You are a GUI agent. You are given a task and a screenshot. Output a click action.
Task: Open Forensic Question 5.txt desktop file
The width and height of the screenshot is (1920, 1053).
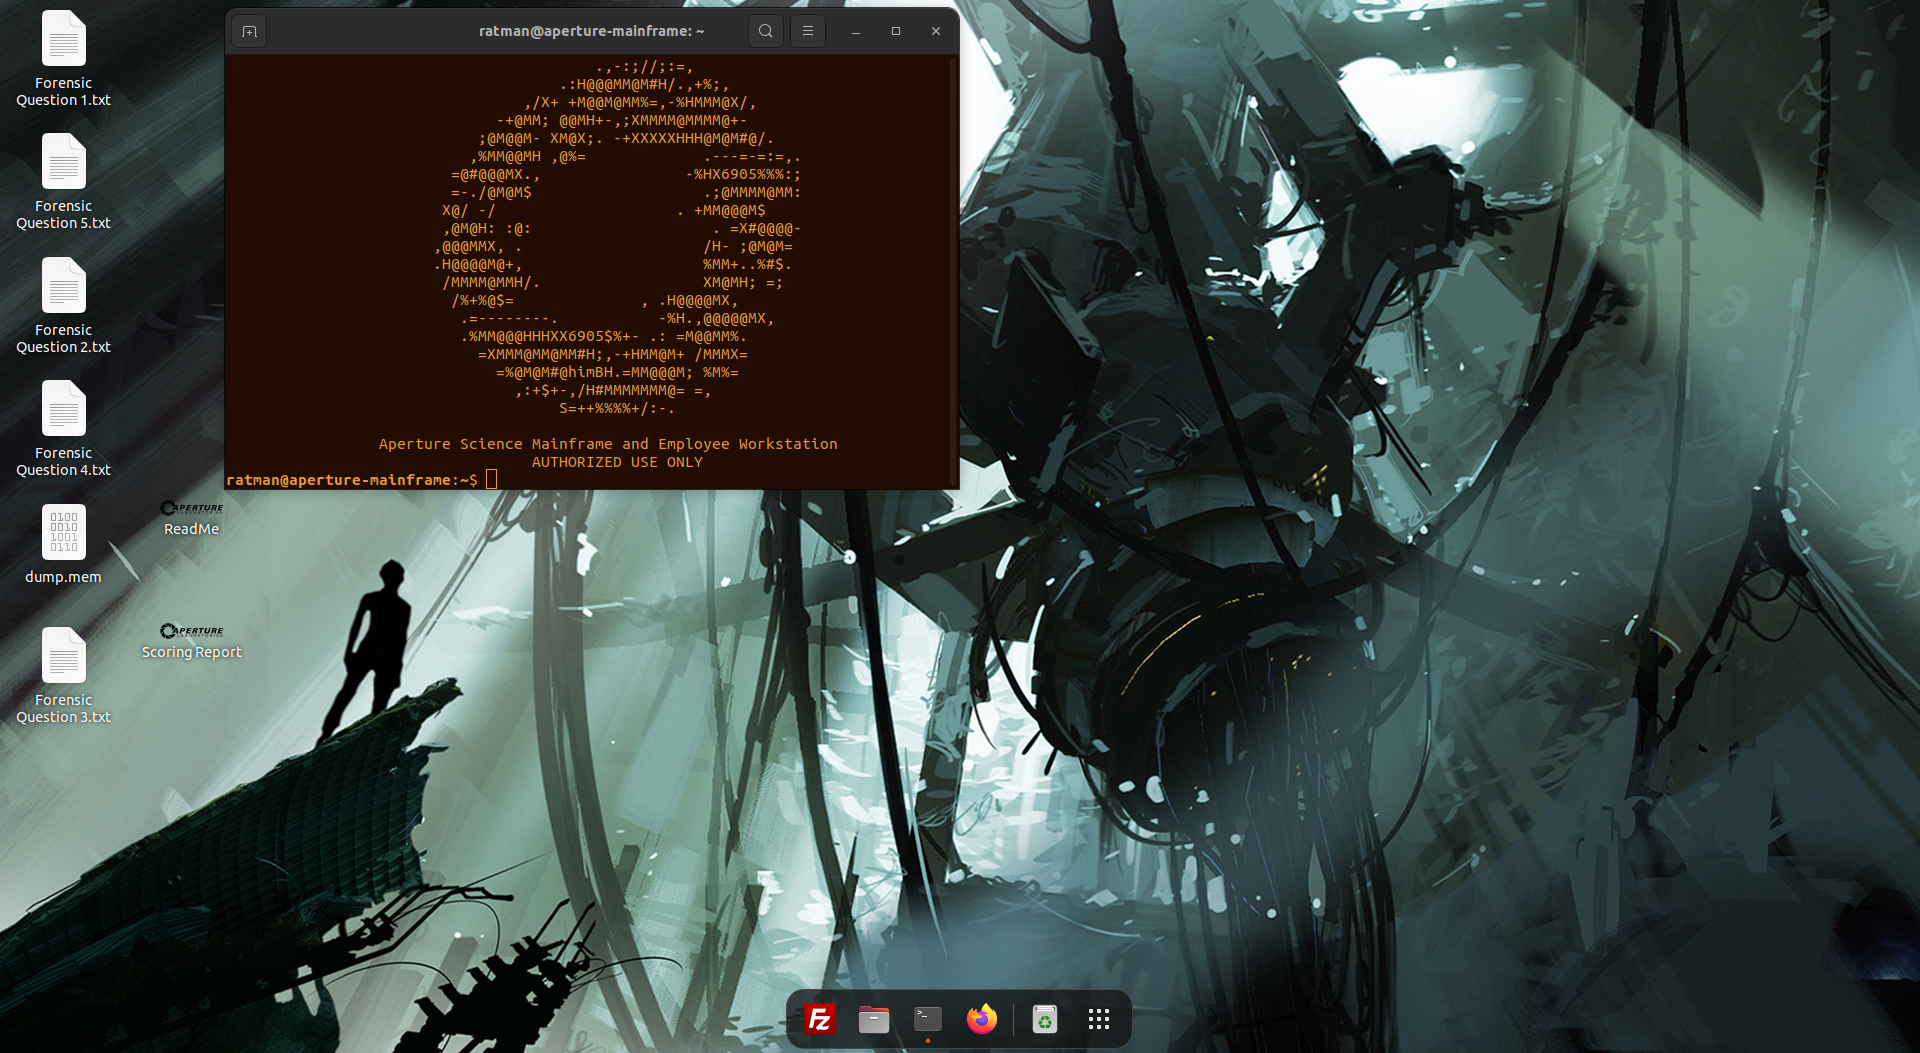pyautogui.click(x=63, y=163)
